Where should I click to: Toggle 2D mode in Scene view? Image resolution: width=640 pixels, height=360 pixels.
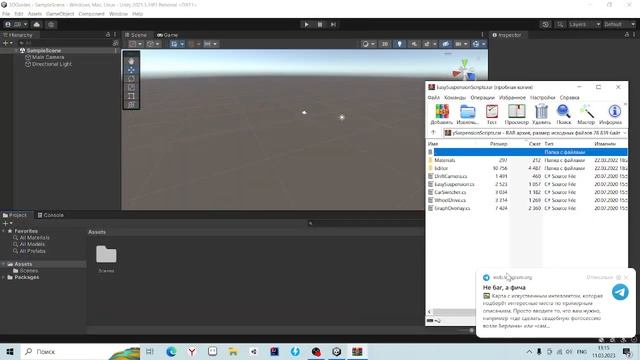384,44
